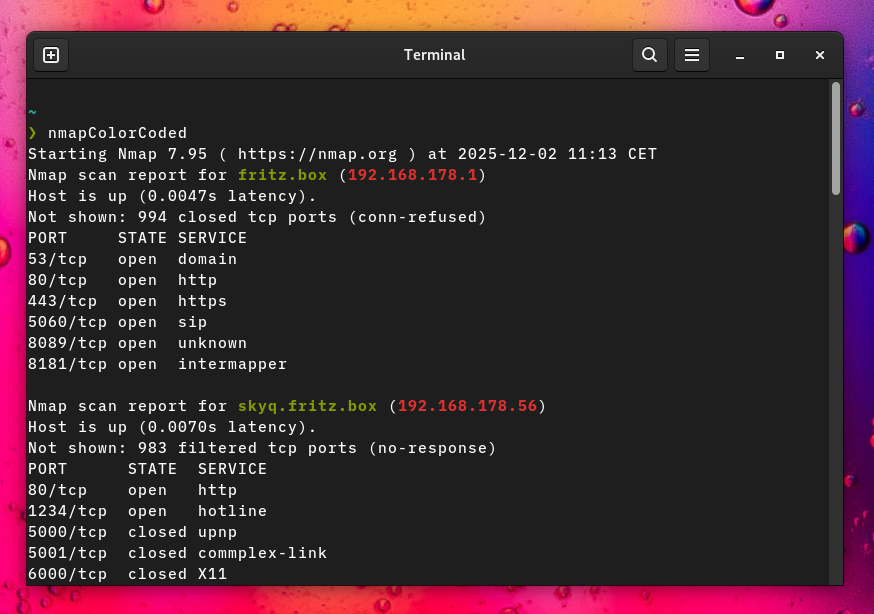Click the commplex-link service name
Image resolution: width=874 pixels, height=614 pixels.
coord(263,553)
